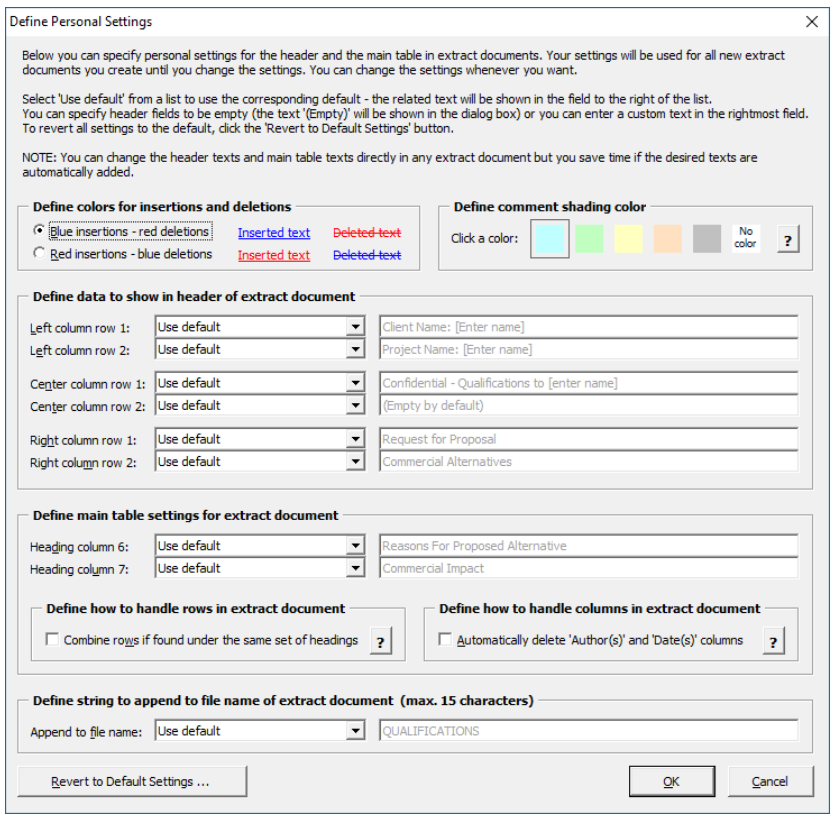
Task: Confirm settings with OK button
Action: click(x=671, y=782)
